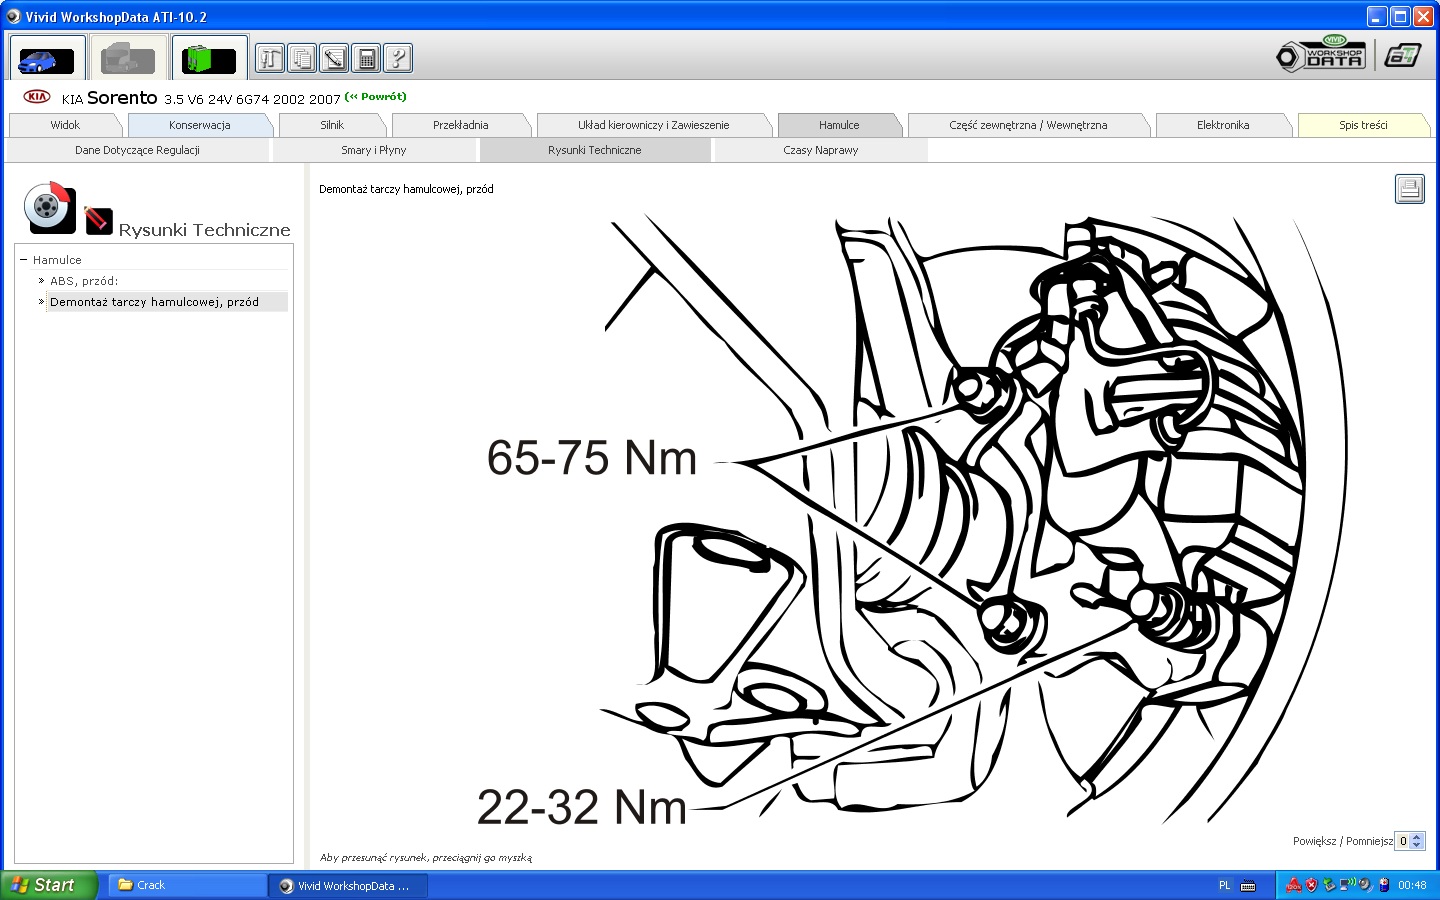Print the technical drawing using printer icon

coord(1410,189)
